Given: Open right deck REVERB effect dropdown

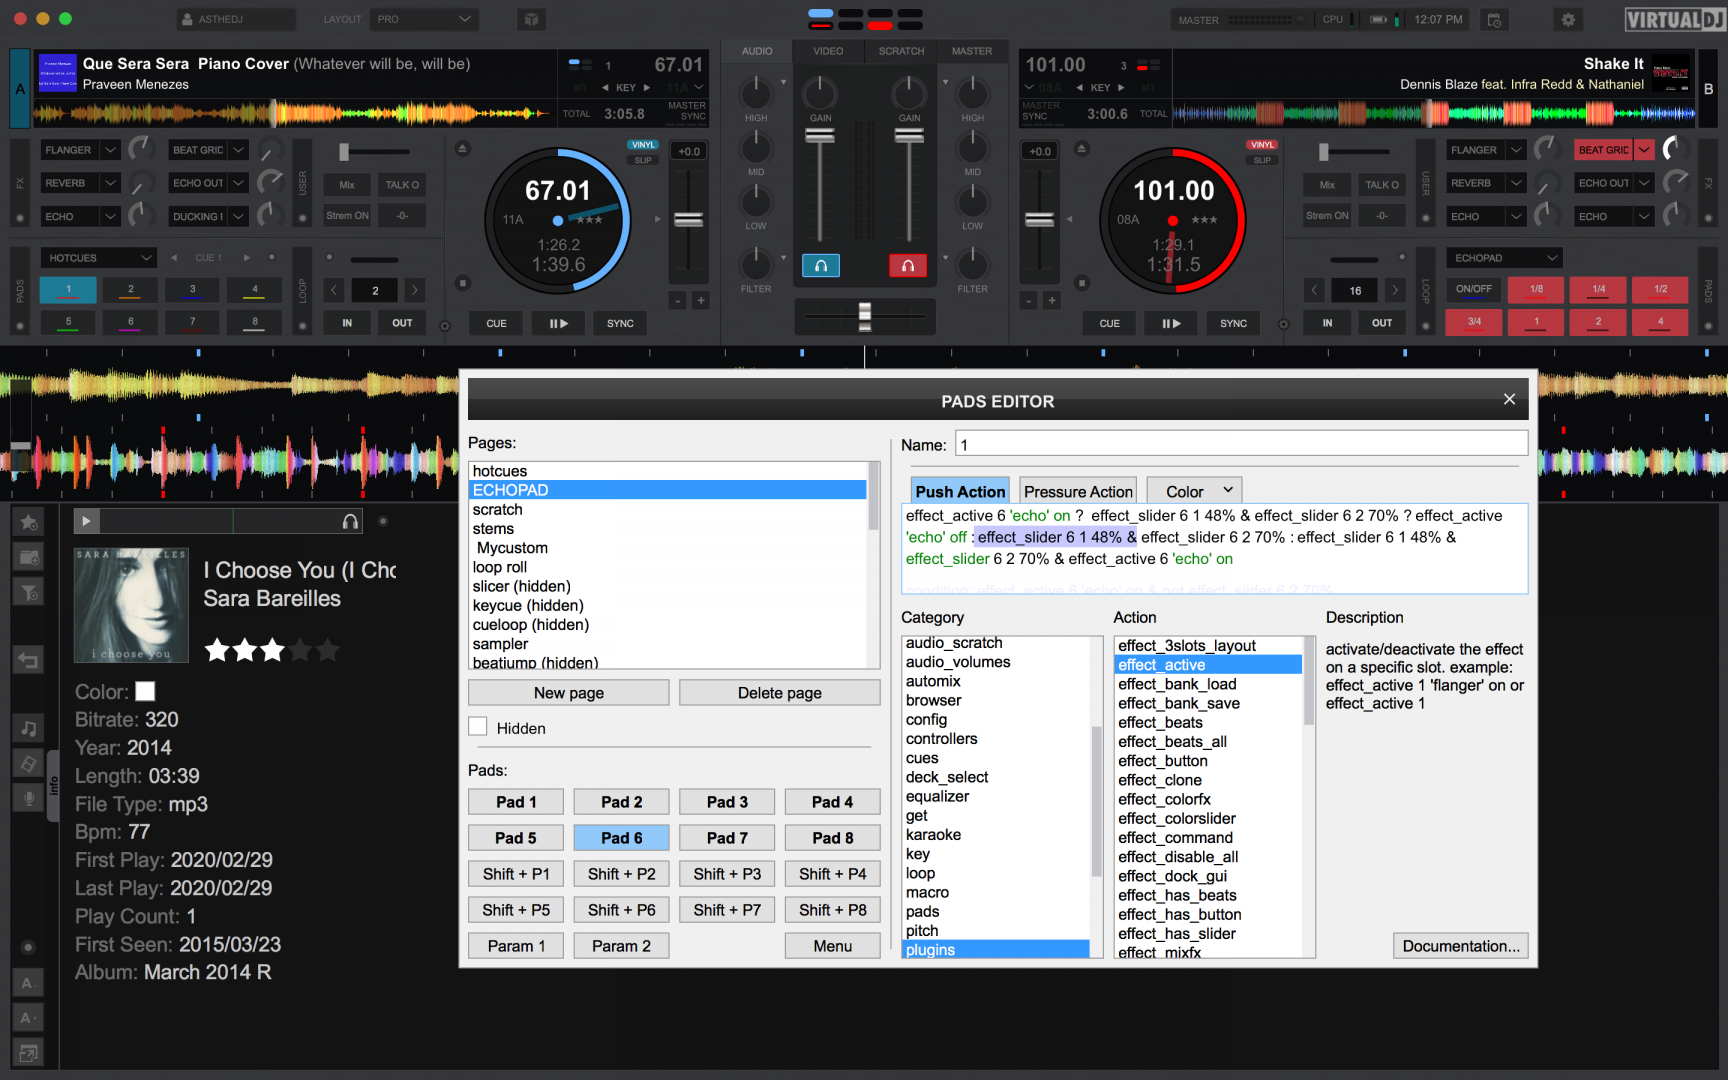Looking at the screenshot, I should (1516, 183).
